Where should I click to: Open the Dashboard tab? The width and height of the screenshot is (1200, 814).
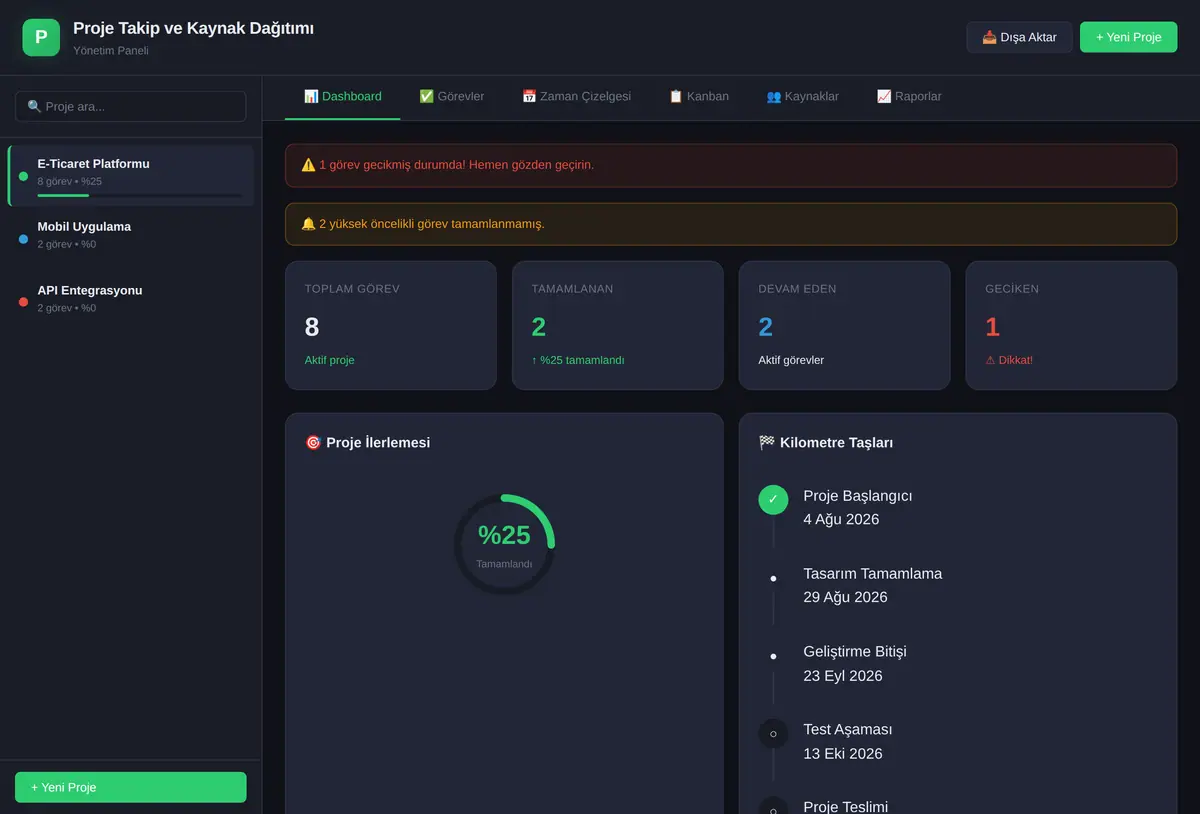(x=342, y=97)
